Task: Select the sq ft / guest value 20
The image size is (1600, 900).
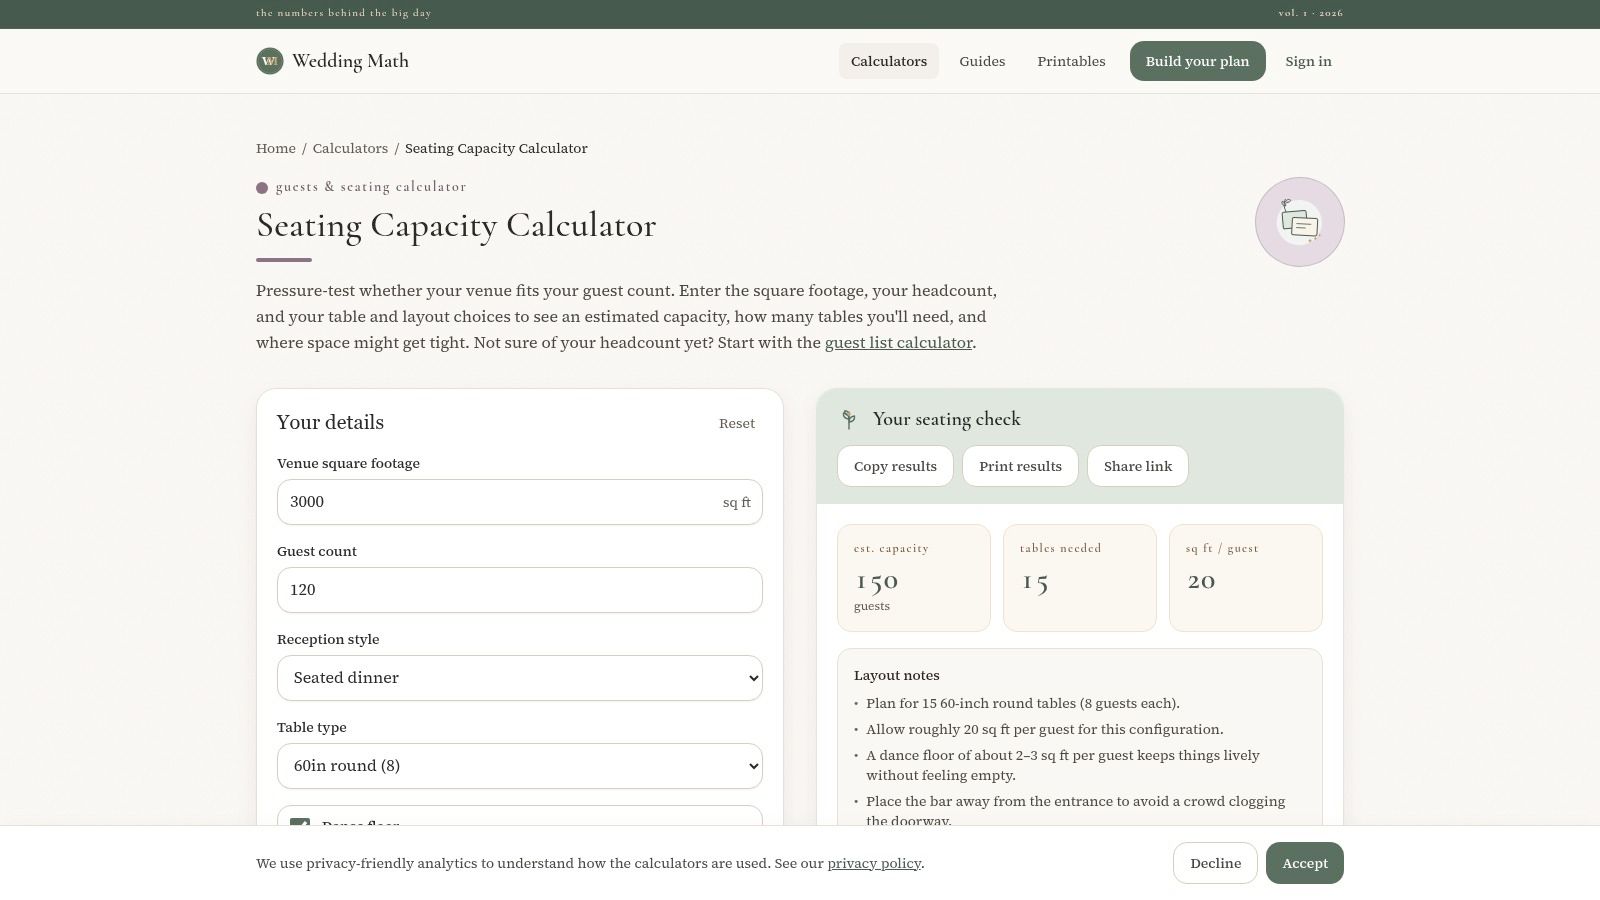Action: [1202, 580]
